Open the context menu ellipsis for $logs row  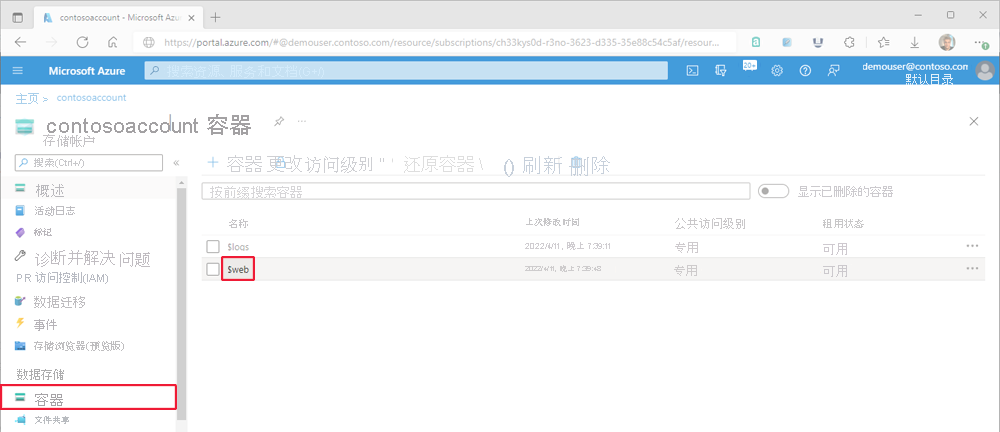point(972,246)
